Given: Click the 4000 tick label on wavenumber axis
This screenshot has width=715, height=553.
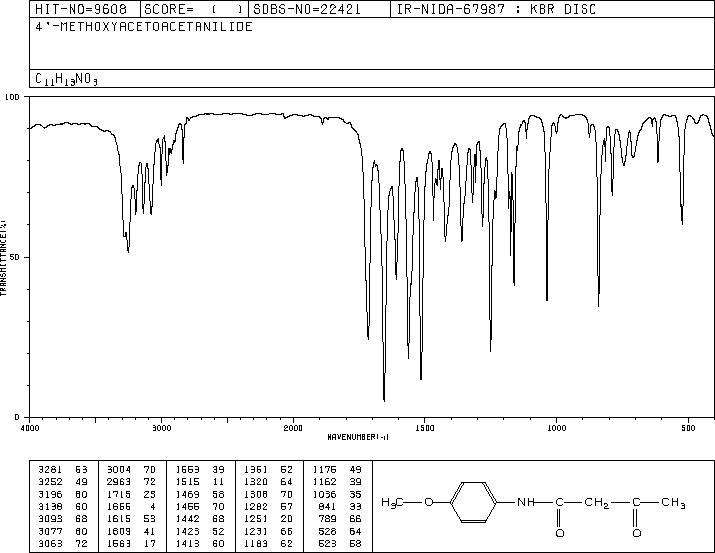Looking at the screenshot, I should (x=30, y=428).
